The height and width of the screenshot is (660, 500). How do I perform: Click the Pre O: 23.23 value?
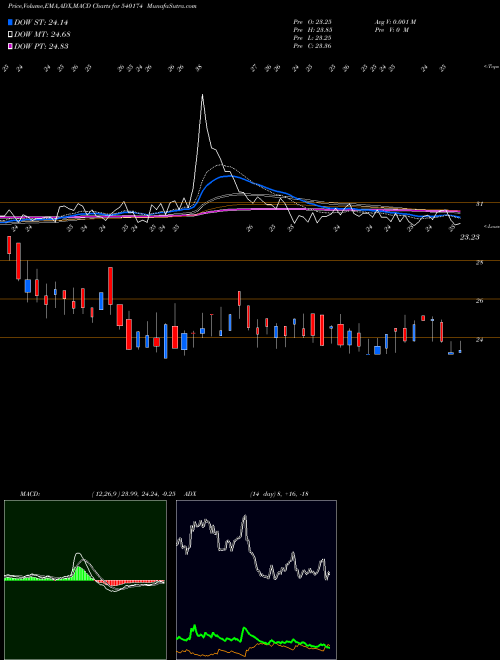[x=312, y=22]
